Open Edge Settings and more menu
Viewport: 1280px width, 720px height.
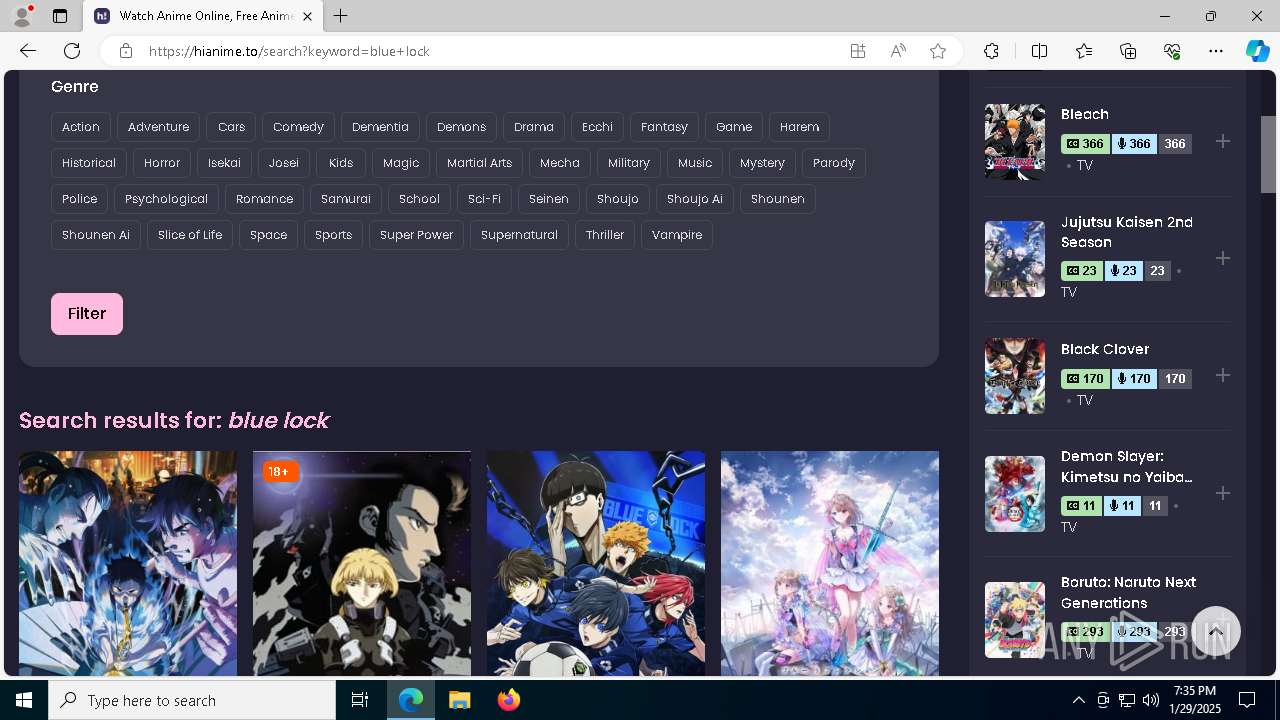pyautogui.click(x=1216, y=51)
